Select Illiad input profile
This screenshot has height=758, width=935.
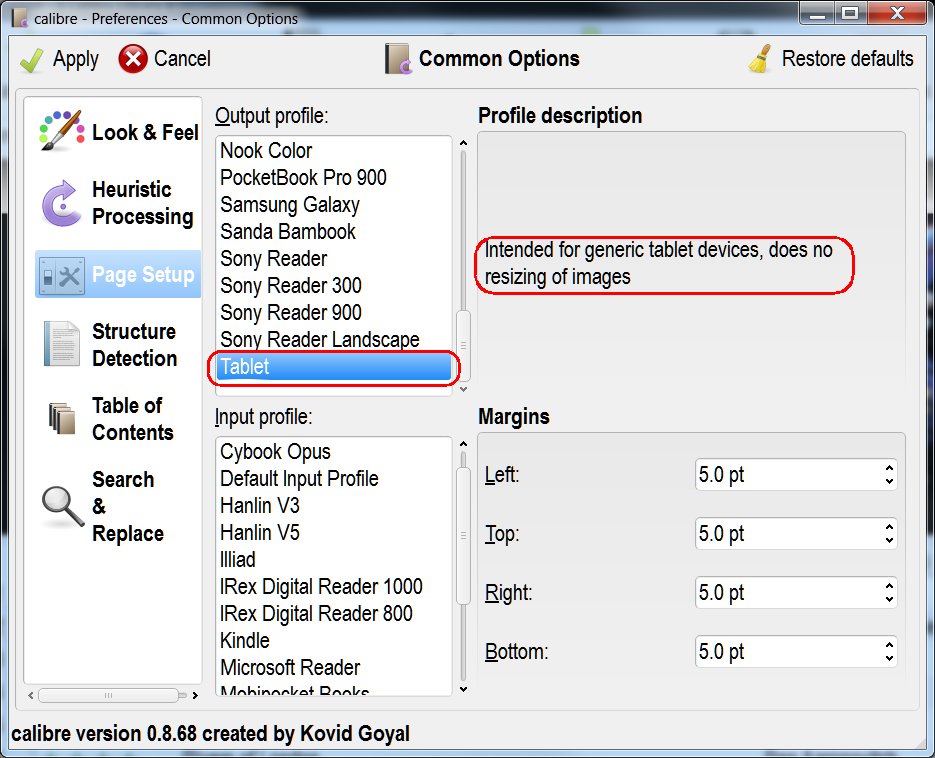[x=334, y=559]
